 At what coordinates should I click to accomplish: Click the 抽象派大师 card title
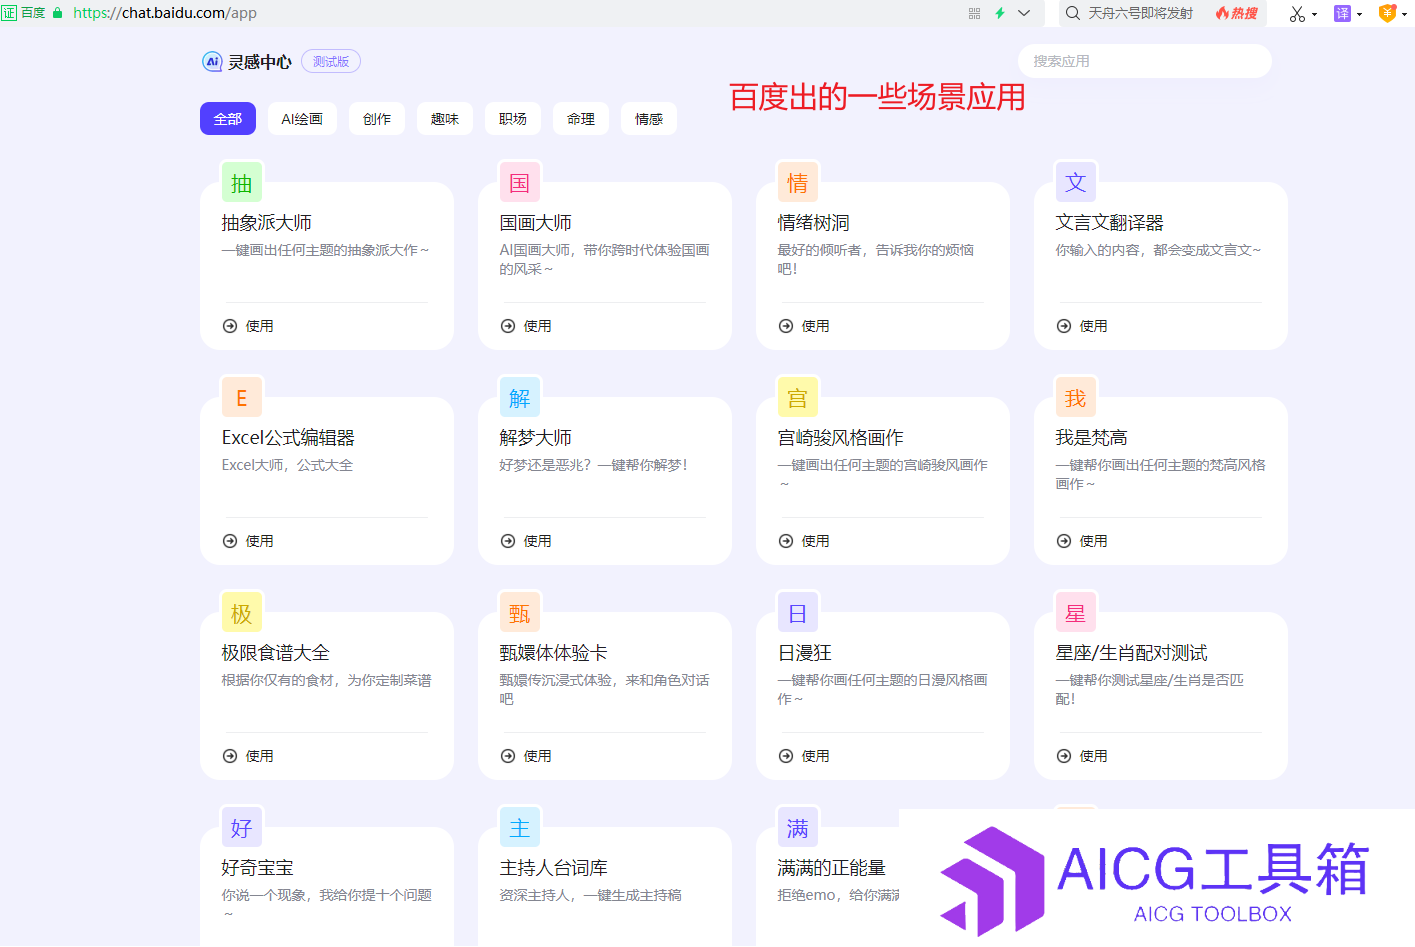pos(267,223)
